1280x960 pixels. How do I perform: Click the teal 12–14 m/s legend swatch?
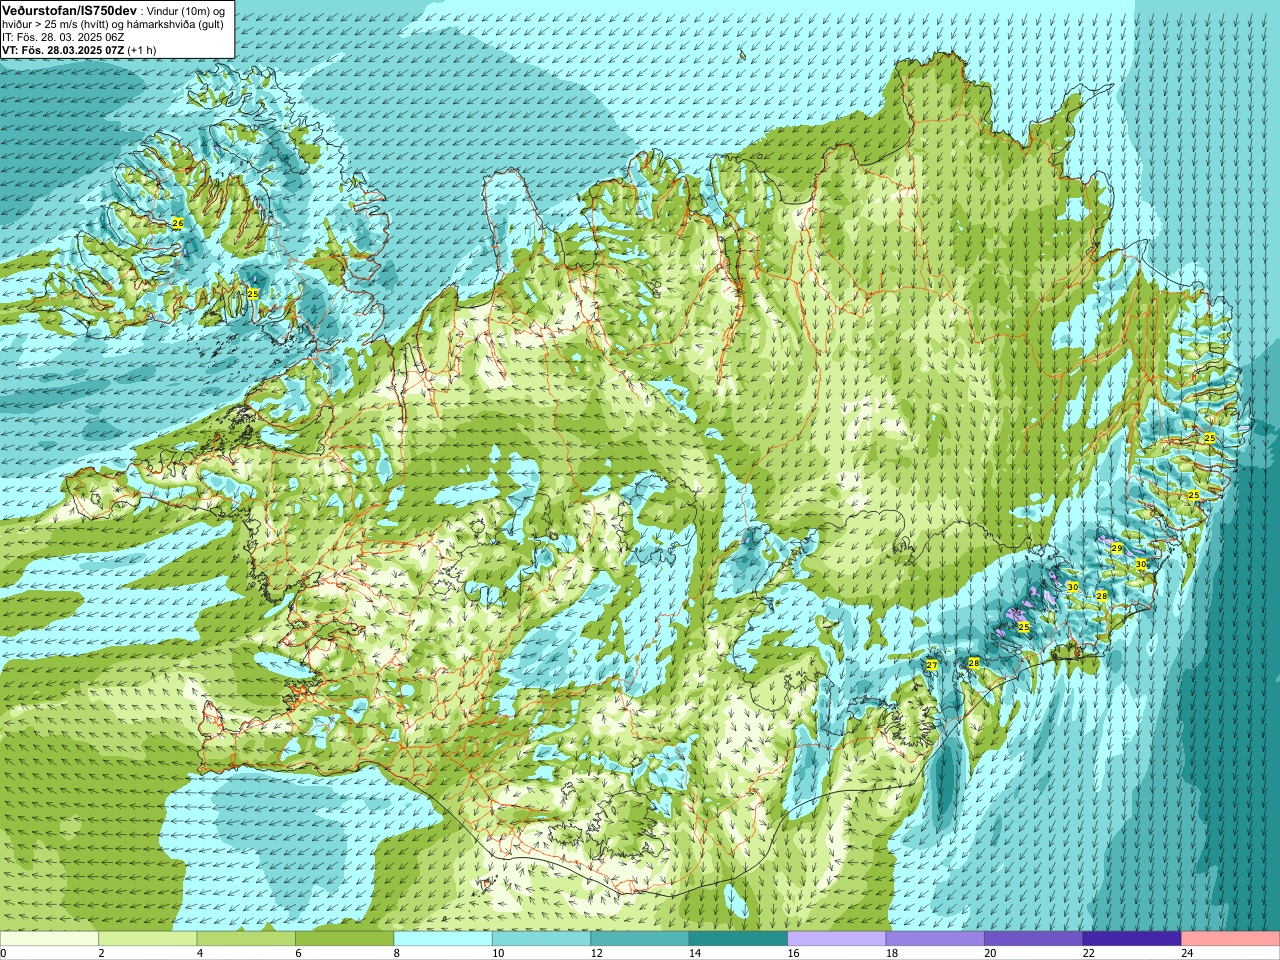pos(640,938)
